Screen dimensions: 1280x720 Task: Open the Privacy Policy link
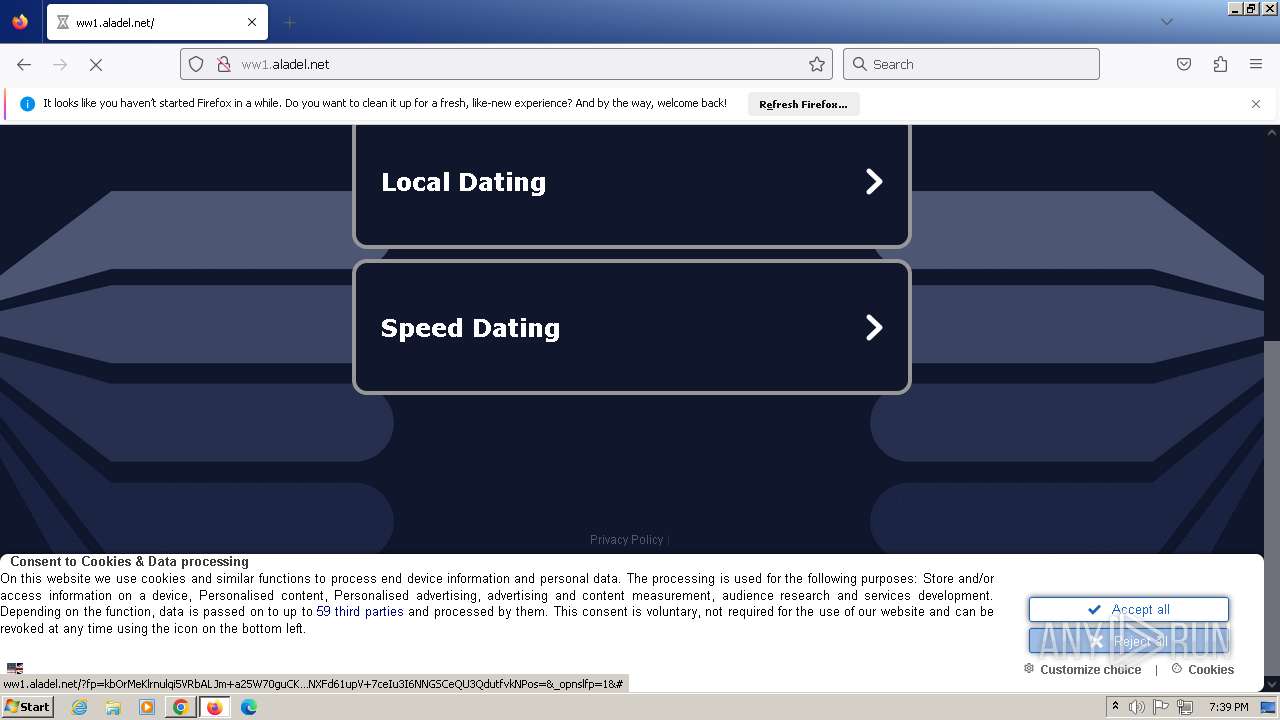[x=627, y=540]
